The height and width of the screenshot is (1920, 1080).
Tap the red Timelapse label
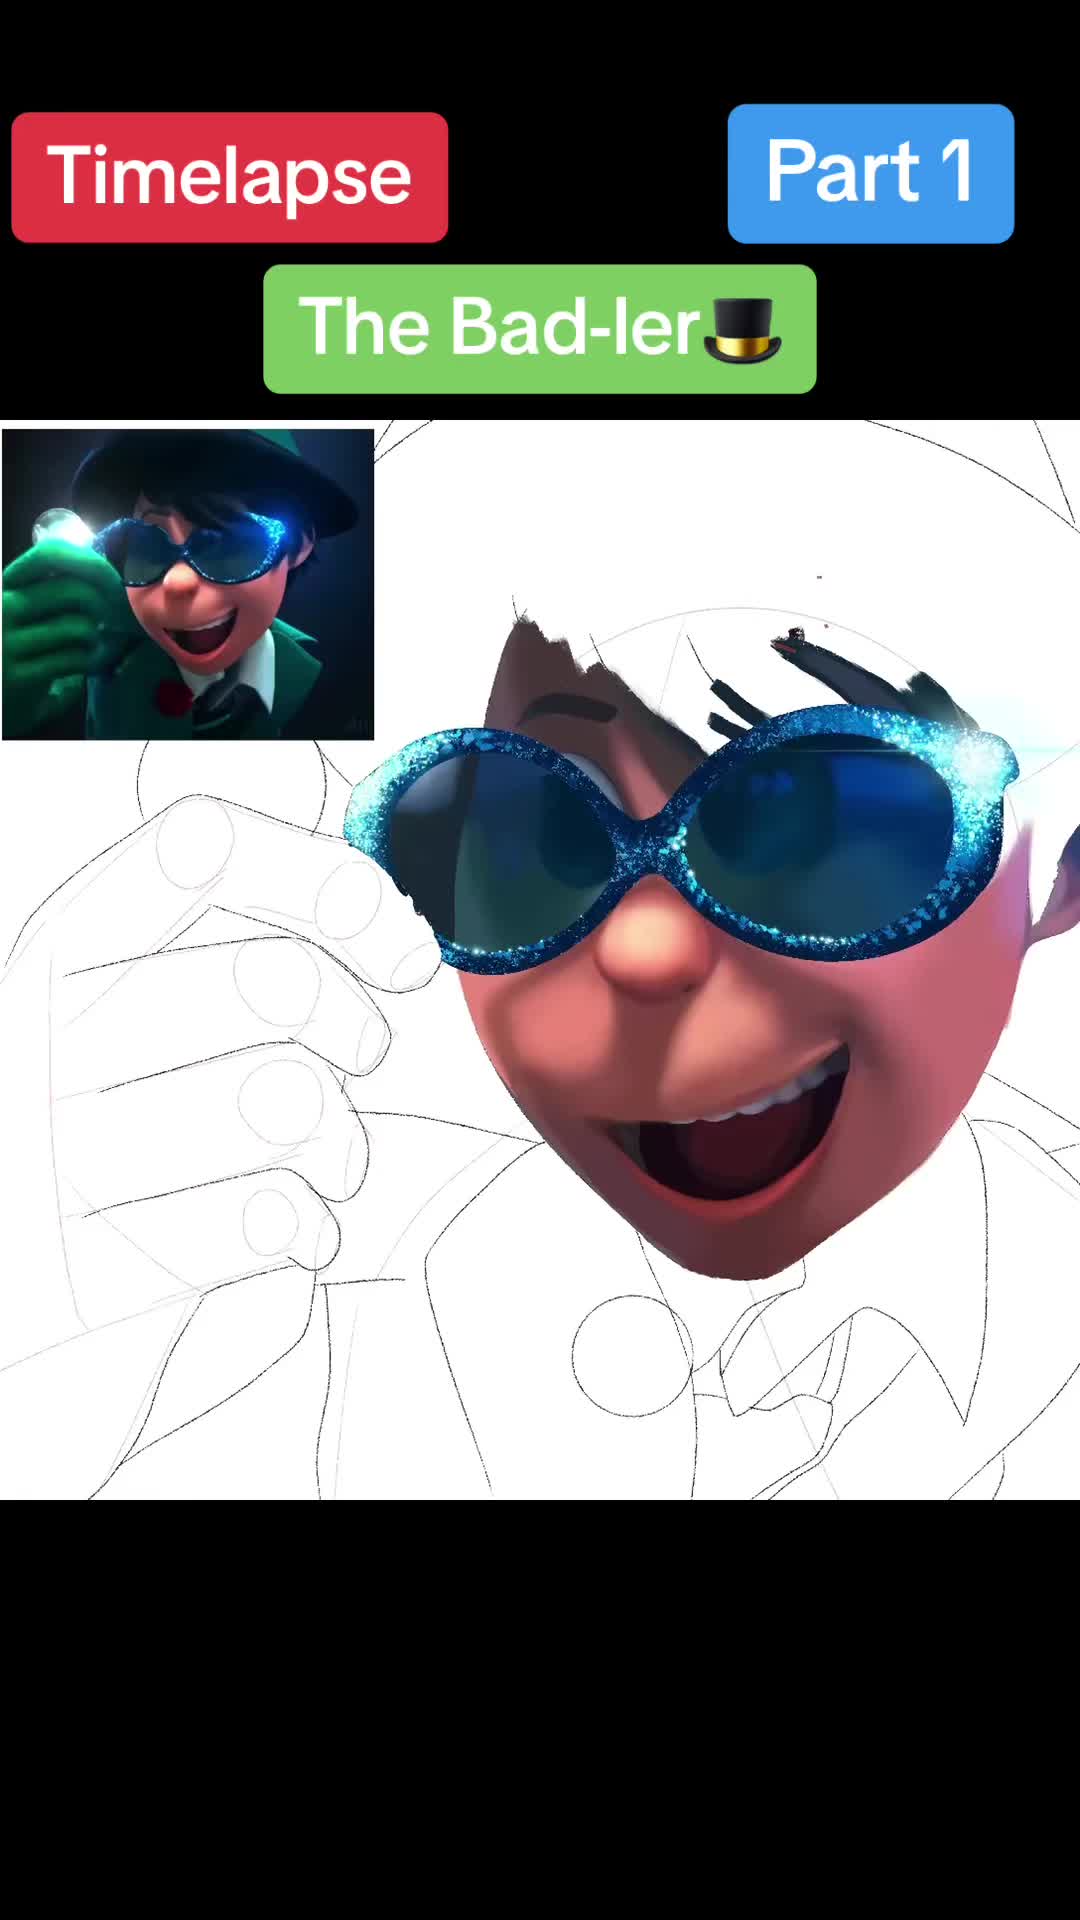[229, 177]
